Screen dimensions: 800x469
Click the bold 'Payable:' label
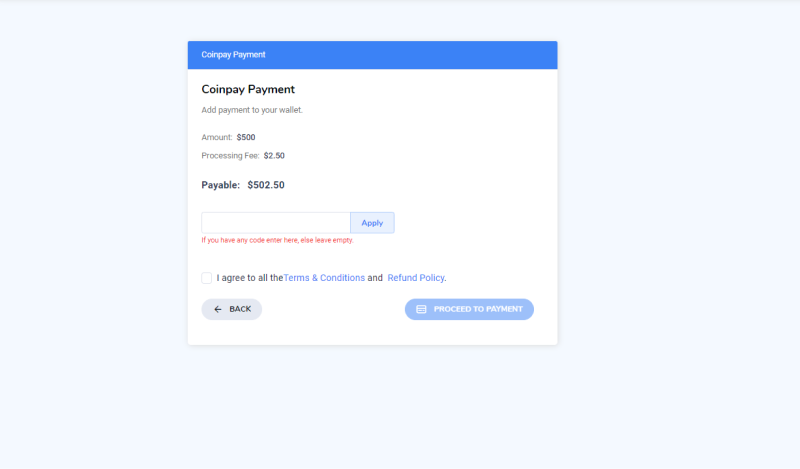coord(220,185)
